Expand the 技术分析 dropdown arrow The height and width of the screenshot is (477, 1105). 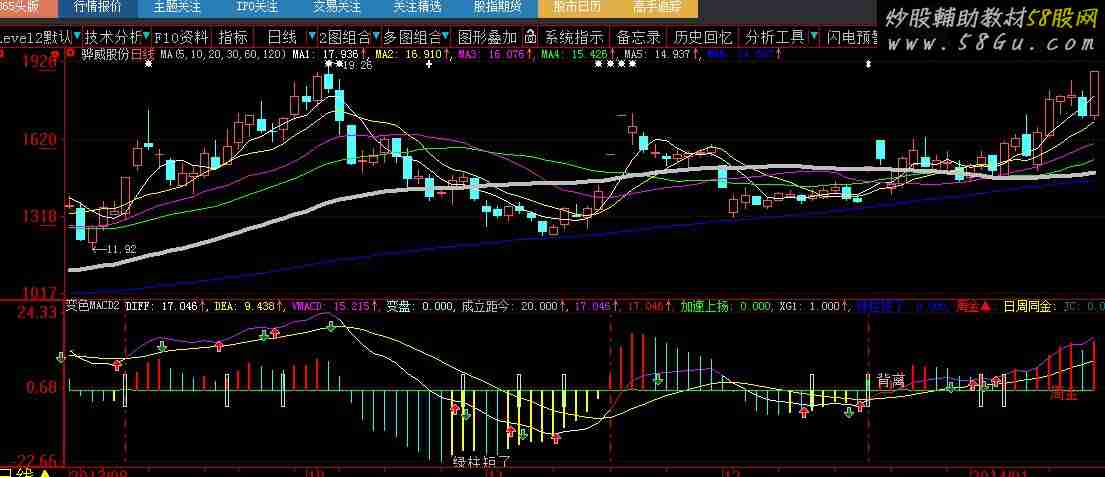pos(146,35)
